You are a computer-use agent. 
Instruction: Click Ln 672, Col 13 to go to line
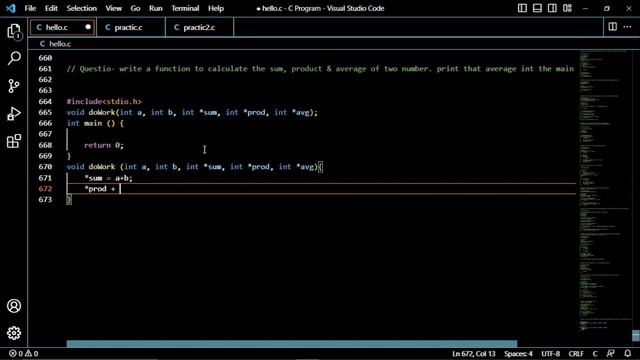[x=473, y=353]
